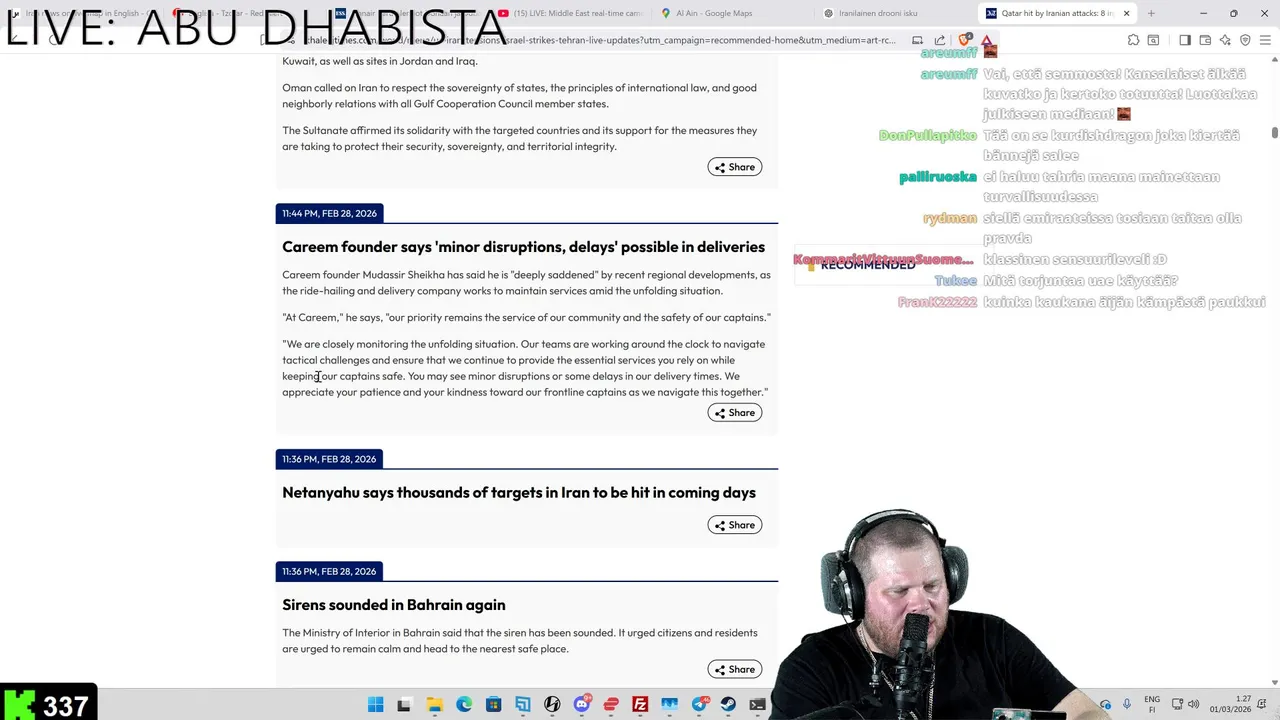Toggle the browser sidebar panel icon
Viewport: 1280px width, 720px height.
tap(1184, 40)
